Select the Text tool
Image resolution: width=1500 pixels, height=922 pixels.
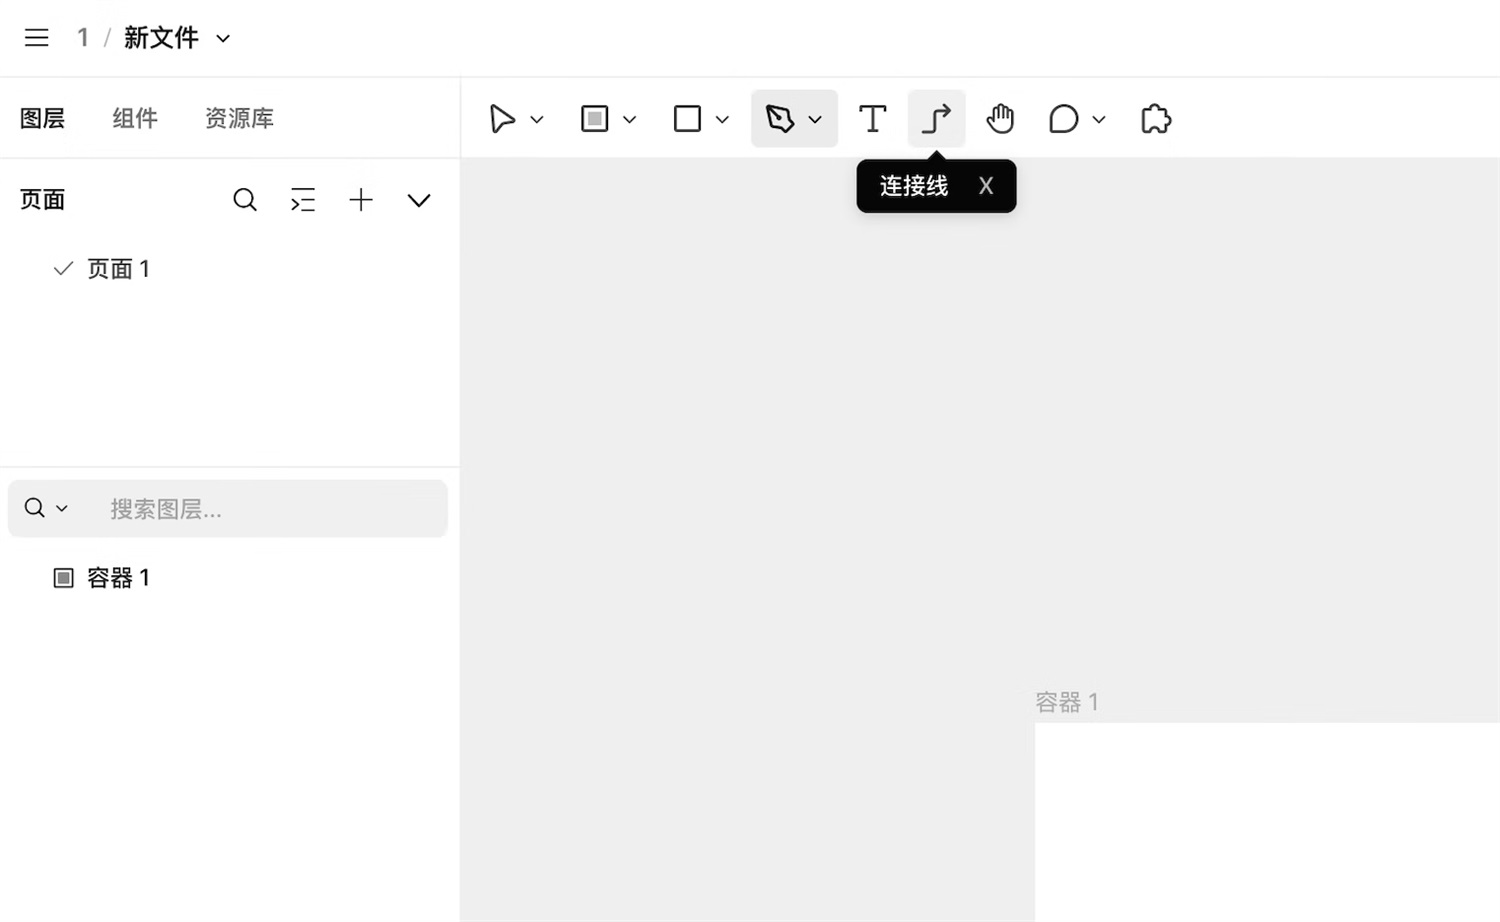(x=873, y=119)
